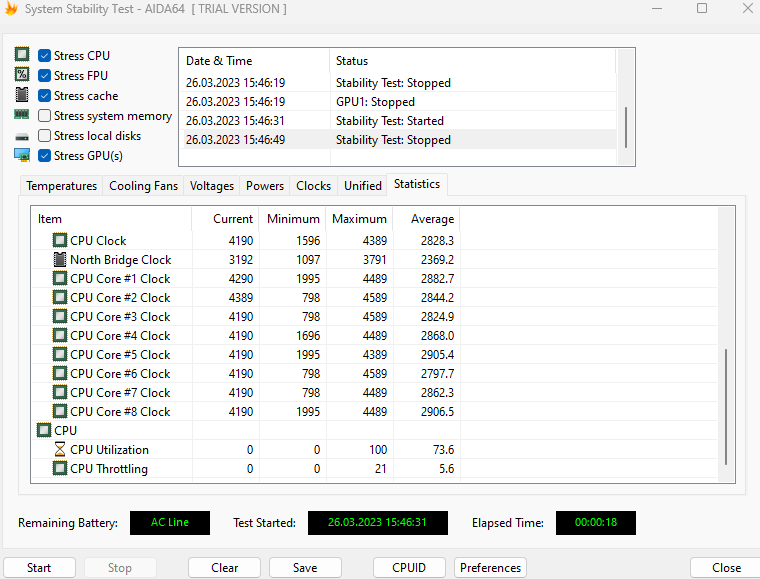Click the Start button
The image size is (760, 579).
click(39, 567)
